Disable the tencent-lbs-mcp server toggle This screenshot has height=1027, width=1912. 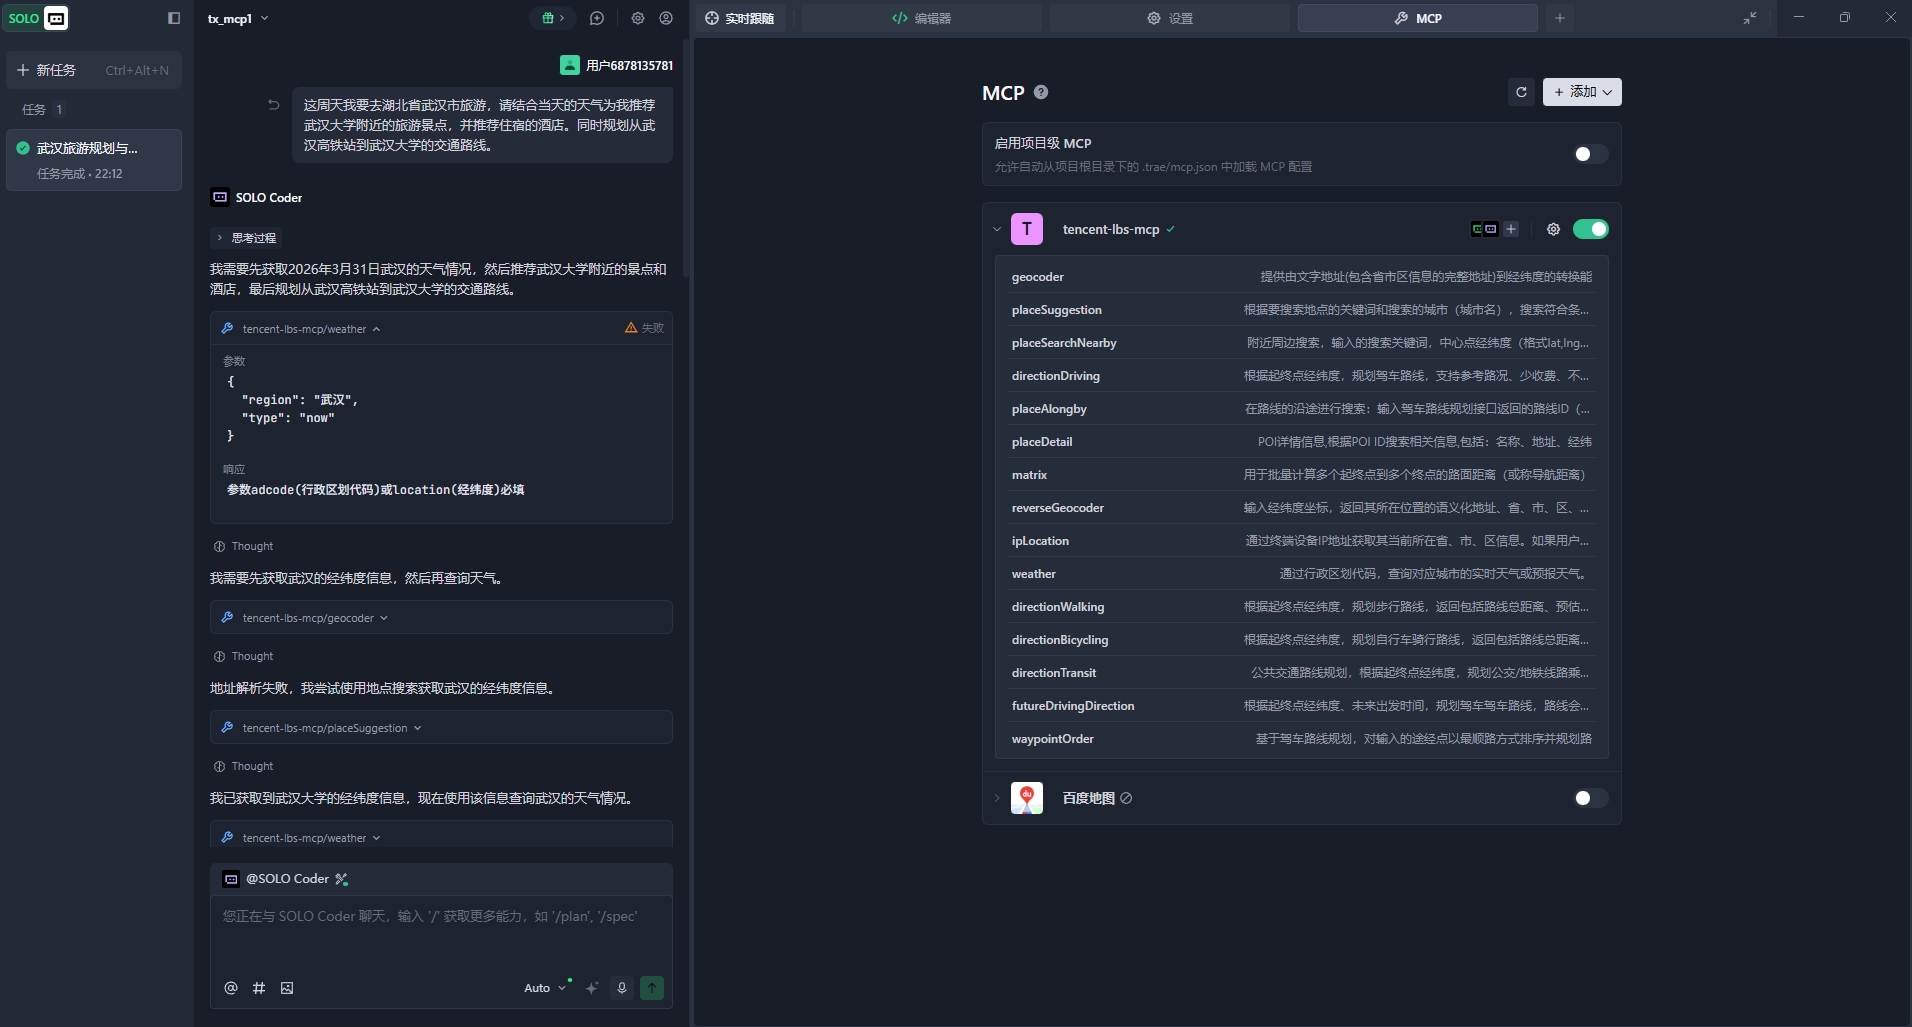(1590, 229)
